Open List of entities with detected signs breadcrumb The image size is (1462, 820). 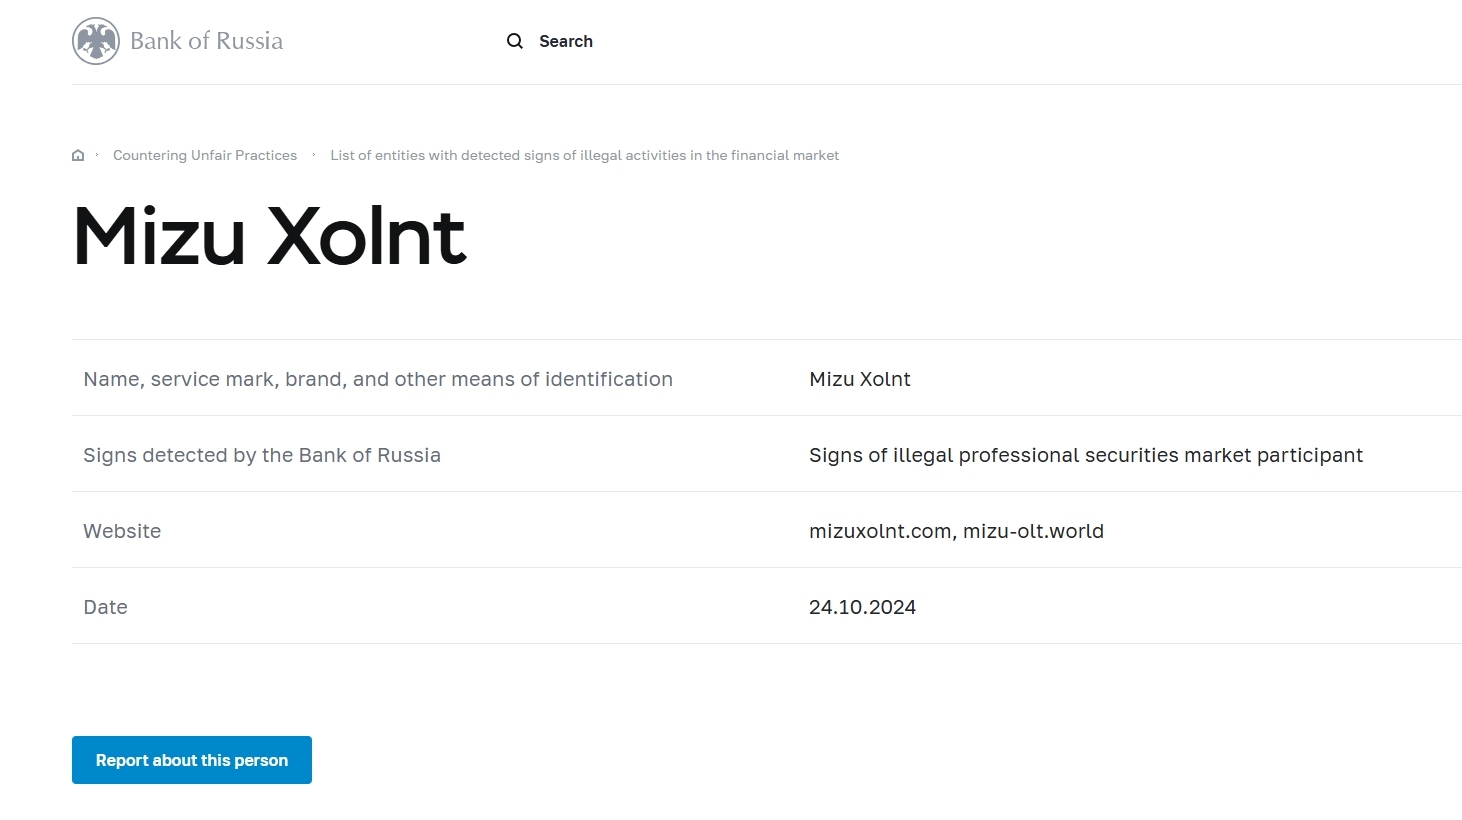584,155
